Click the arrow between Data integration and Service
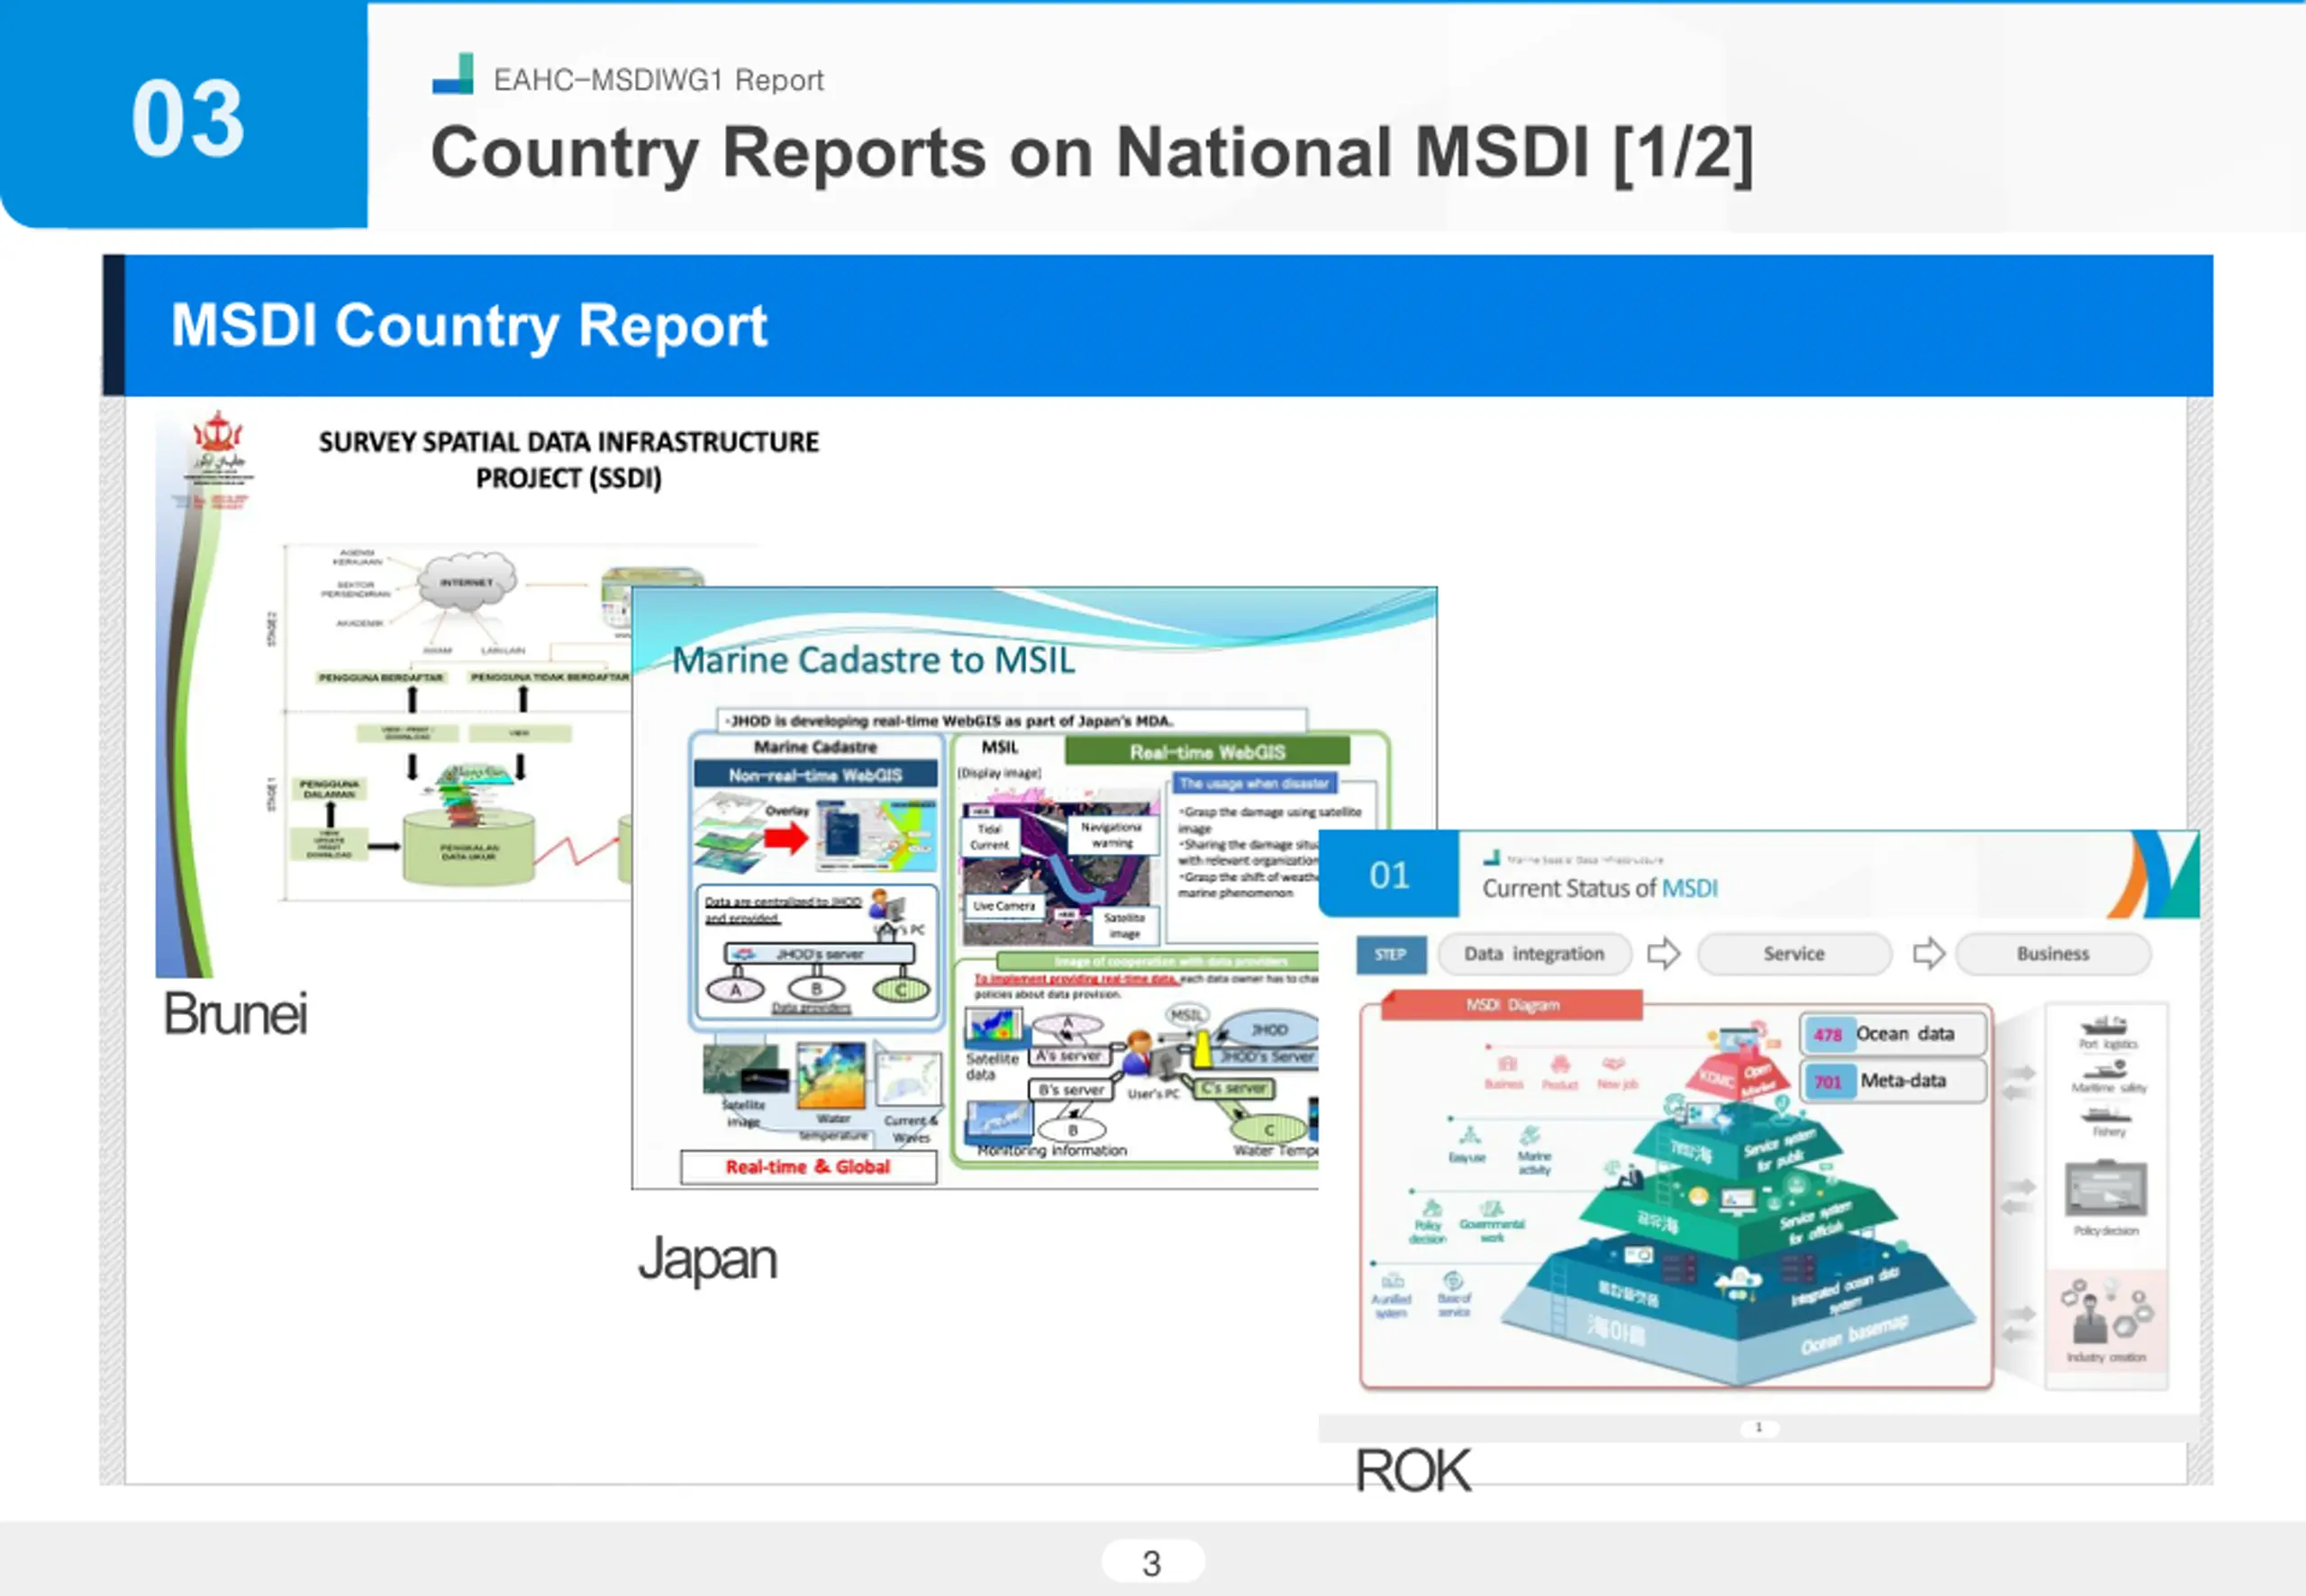The height and width of the screenshot is (1596, 2306). point(1663,953)
